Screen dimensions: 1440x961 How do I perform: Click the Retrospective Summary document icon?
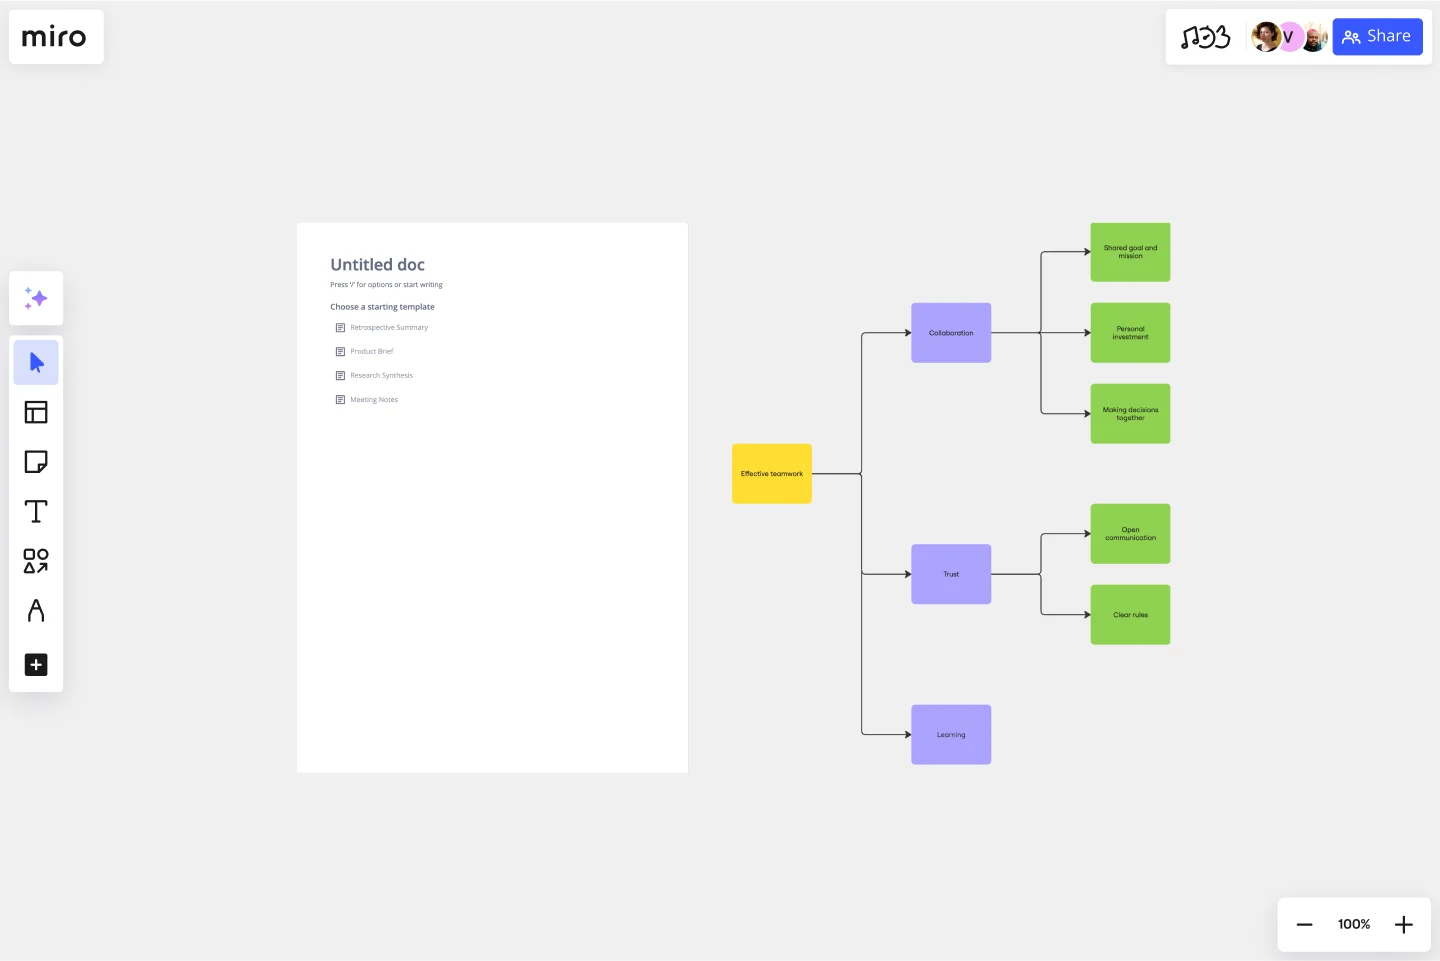tap(340, 328)
